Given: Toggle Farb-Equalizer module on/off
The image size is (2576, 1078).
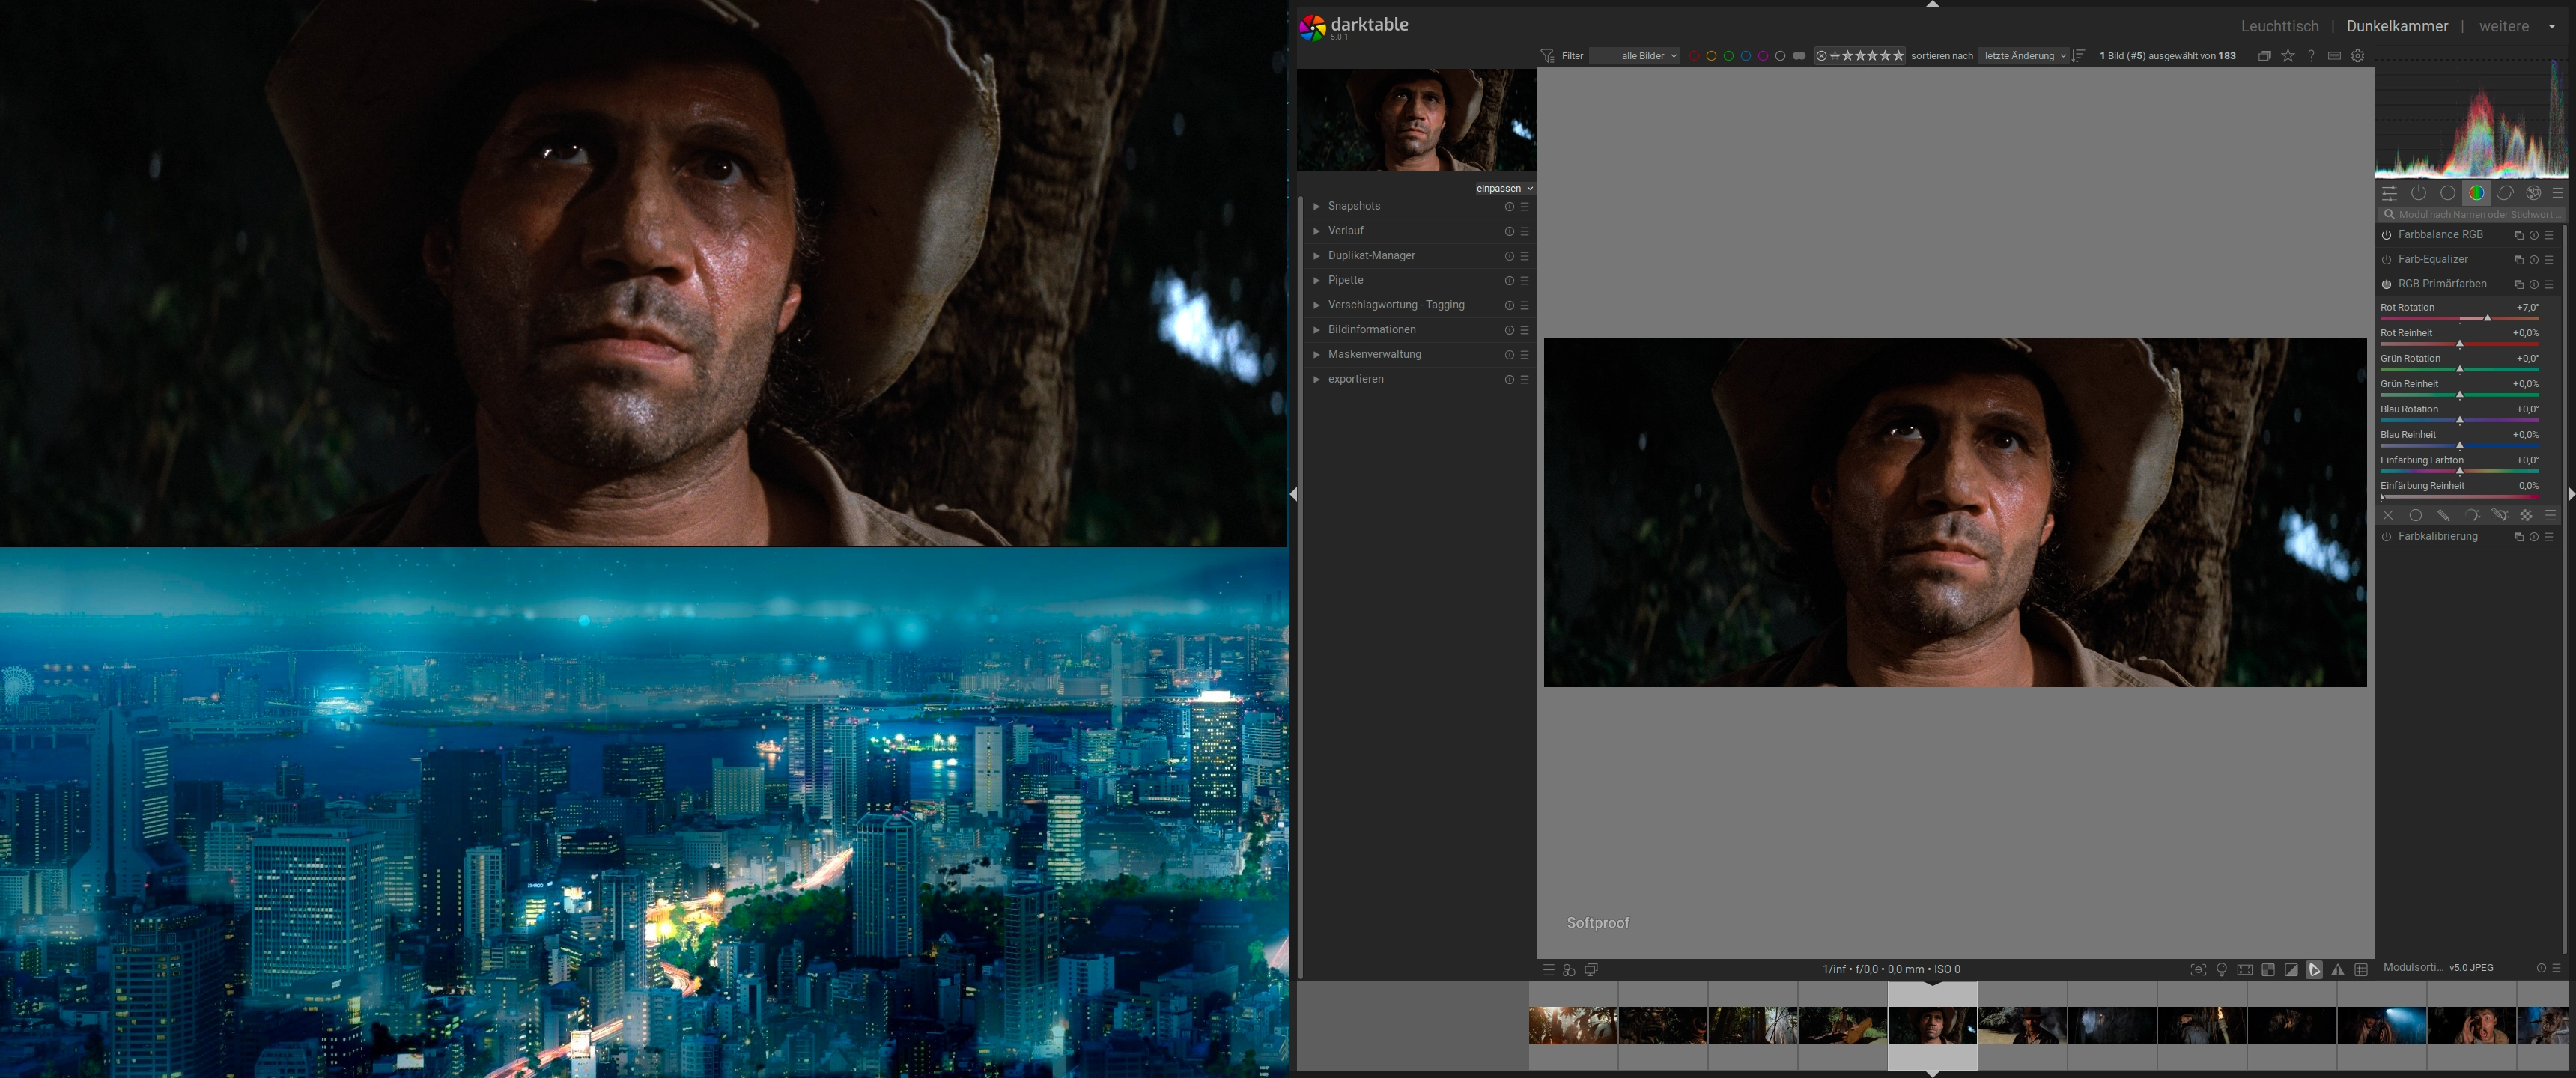Looking at the screenshot, I should 2386,260.
